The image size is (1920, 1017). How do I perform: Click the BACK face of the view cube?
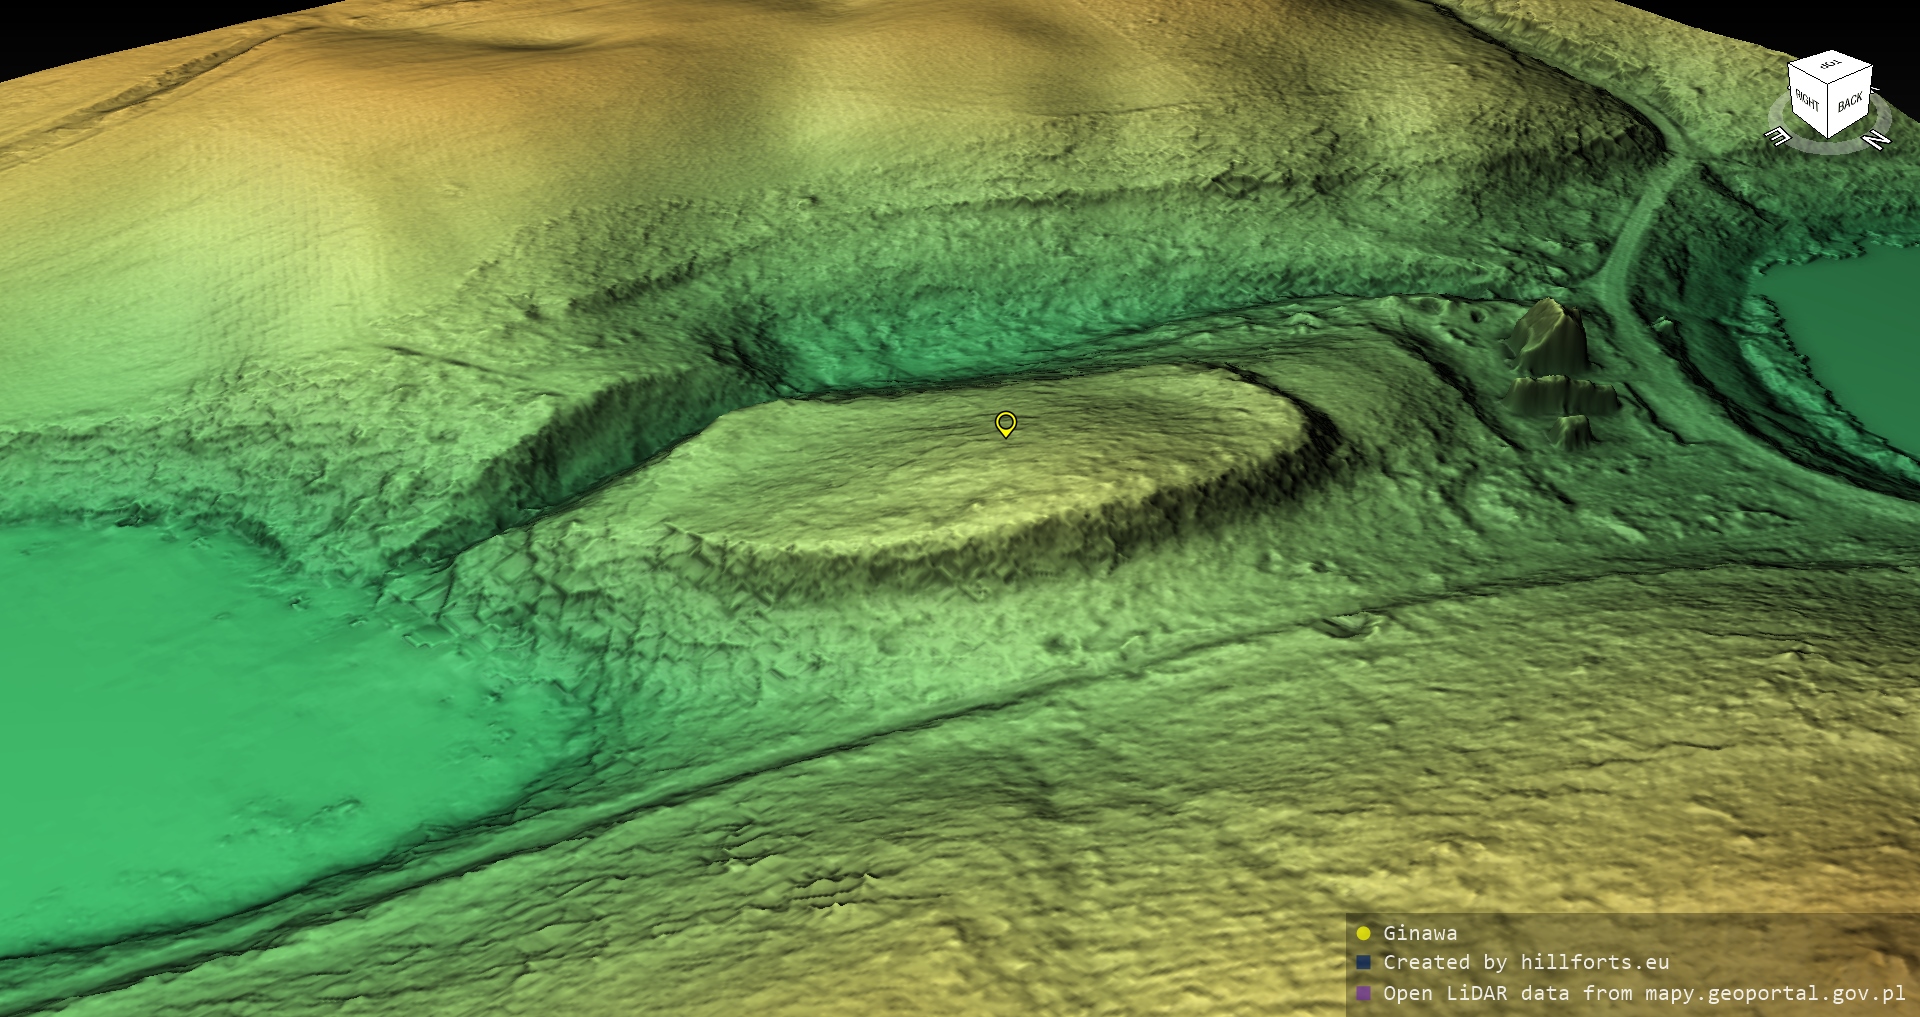coord(1850,102)
